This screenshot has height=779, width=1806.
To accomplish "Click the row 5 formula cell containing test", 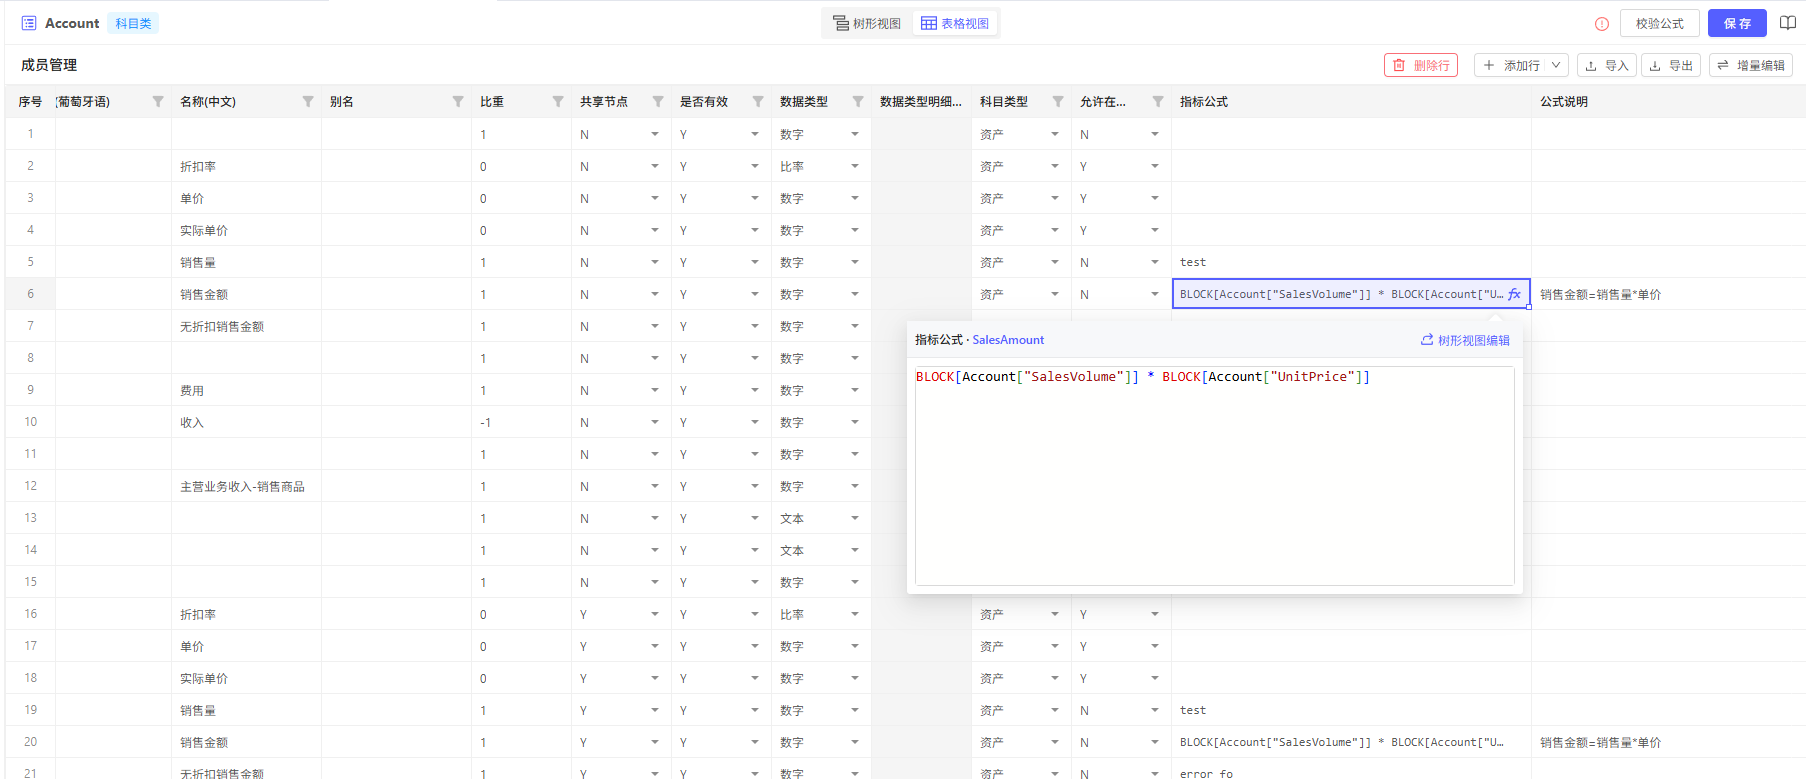I will pyautogui.click(x=1351, y=262).
